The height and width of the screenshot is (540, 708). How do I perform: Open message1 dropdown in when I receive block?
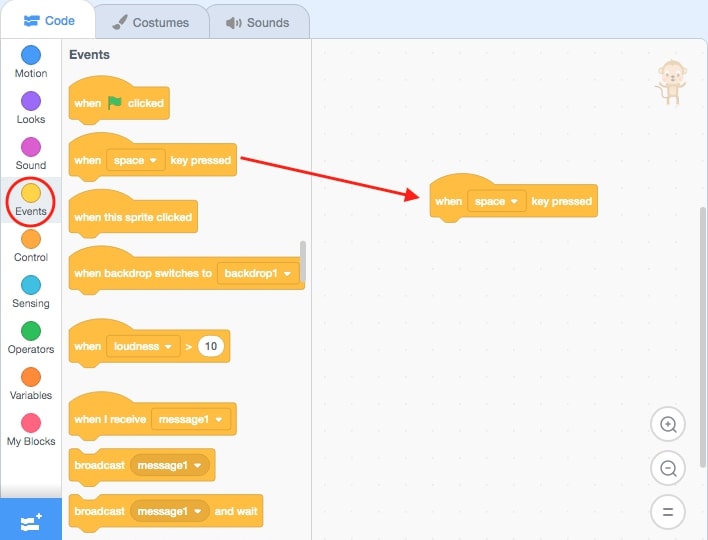[x=191, y=419]
